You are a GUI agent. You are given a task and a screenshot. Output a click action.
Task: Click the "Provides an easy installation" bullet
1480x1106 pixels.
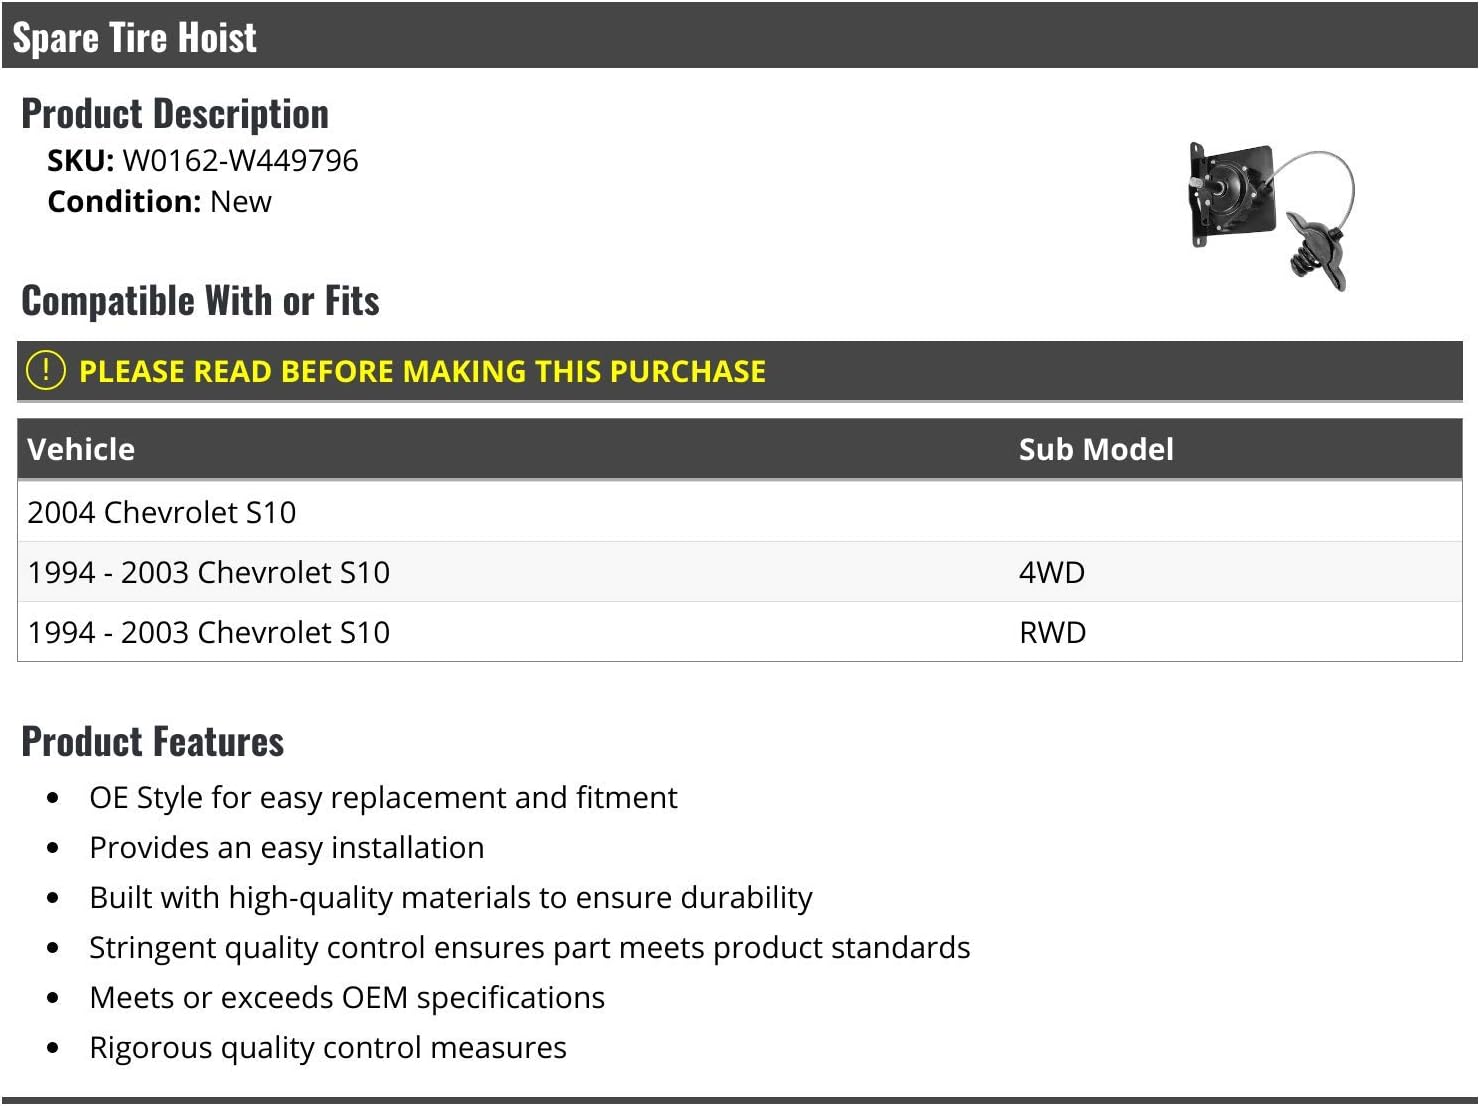[287, 847]
